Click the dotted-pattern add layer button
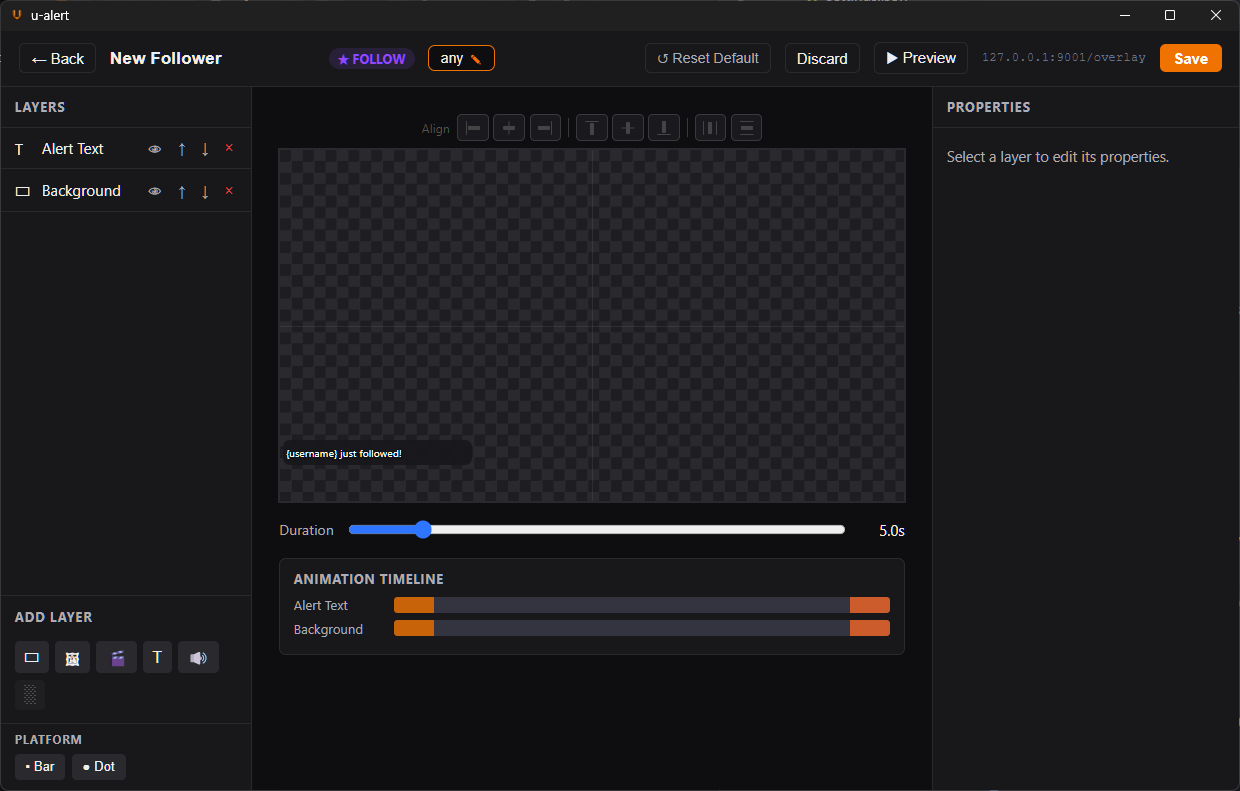The image size is (1240, 791). [x=30, y=695]
